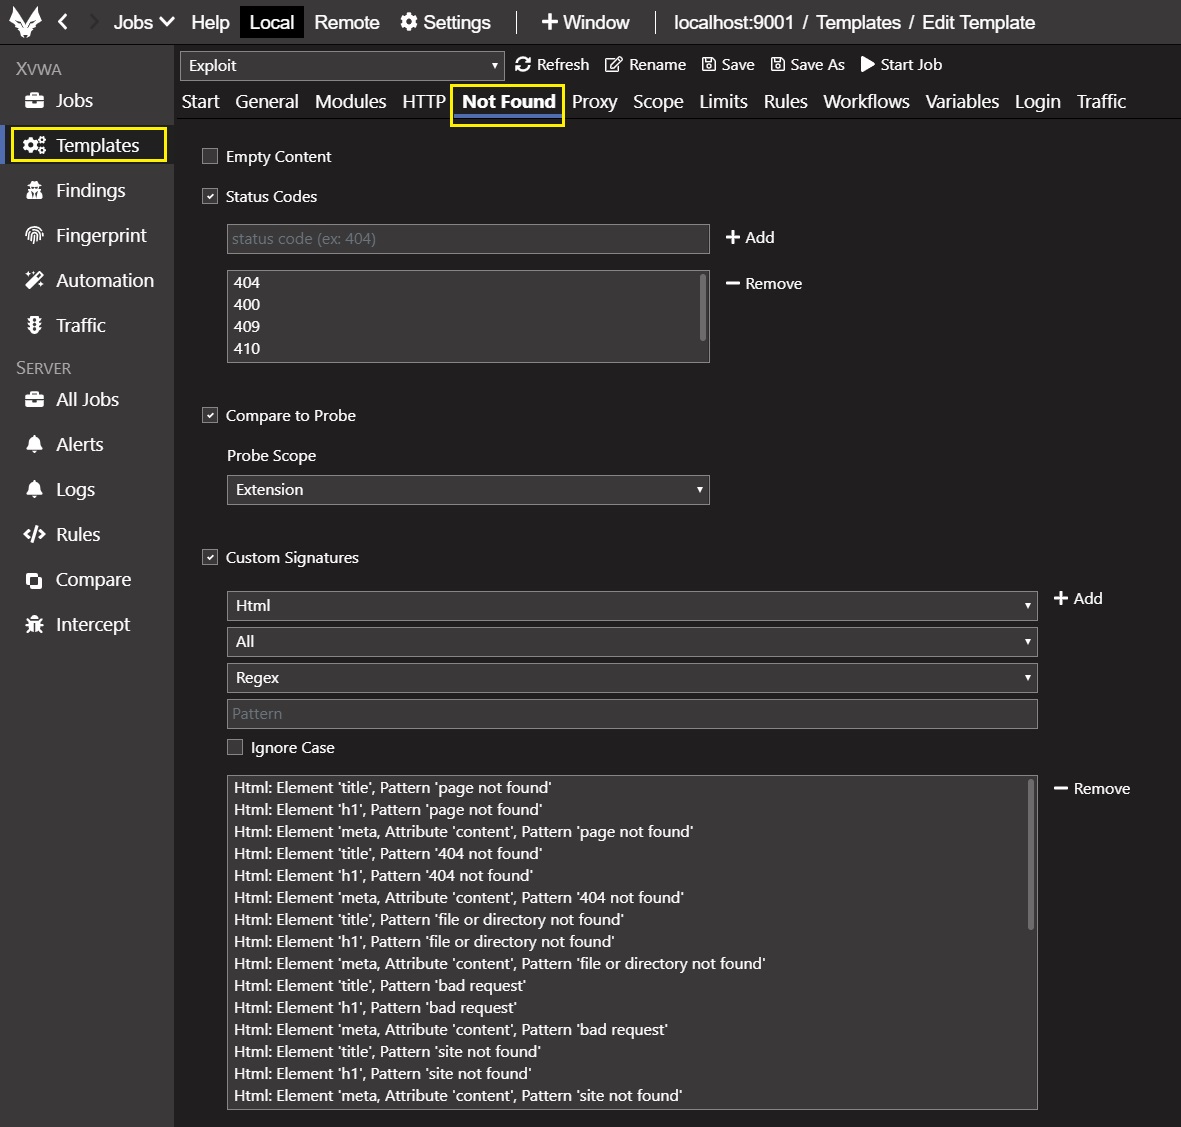Expand the Probe Scope Extension dropdown
The width and height of the screenshot is (1181, 1127).
coord(468,490)
